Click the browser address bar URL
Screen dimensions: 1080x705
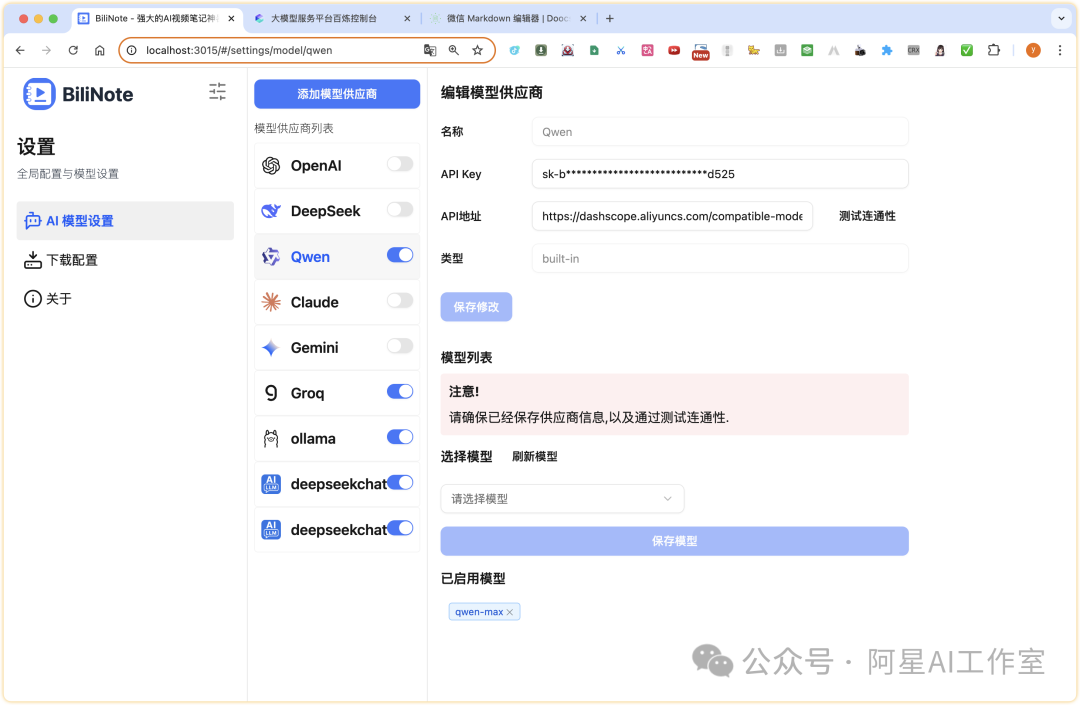pos(239,50)
